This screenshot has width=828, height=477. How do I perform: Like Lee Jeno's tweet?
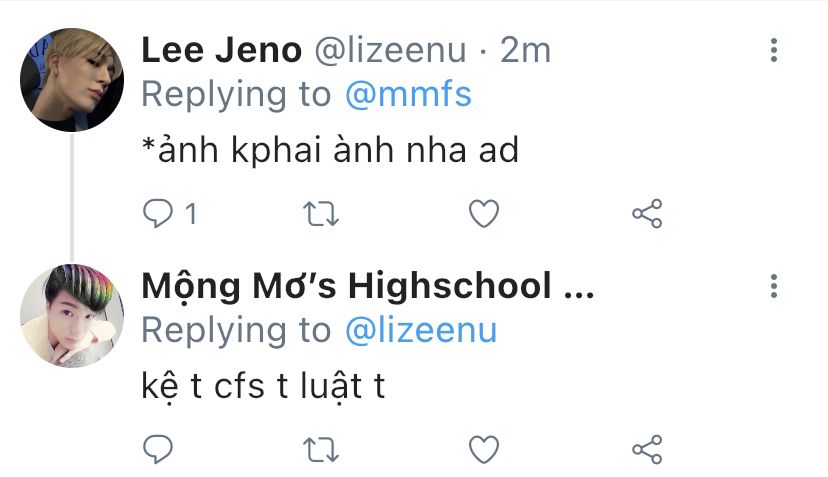pyautogui.click(x=484, y=213)
